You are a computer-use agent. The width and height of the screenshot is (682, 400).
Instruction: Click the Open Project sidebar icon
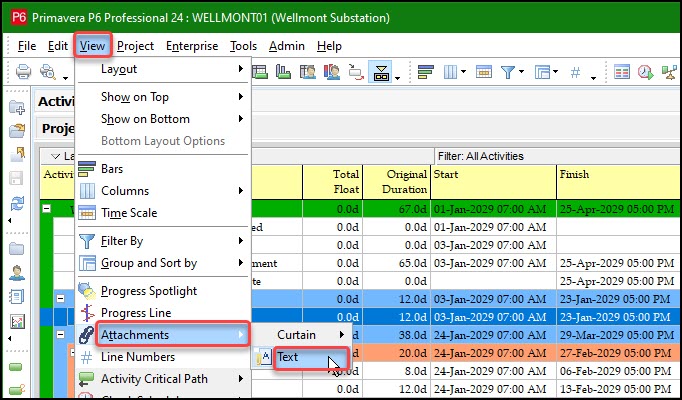17,130
